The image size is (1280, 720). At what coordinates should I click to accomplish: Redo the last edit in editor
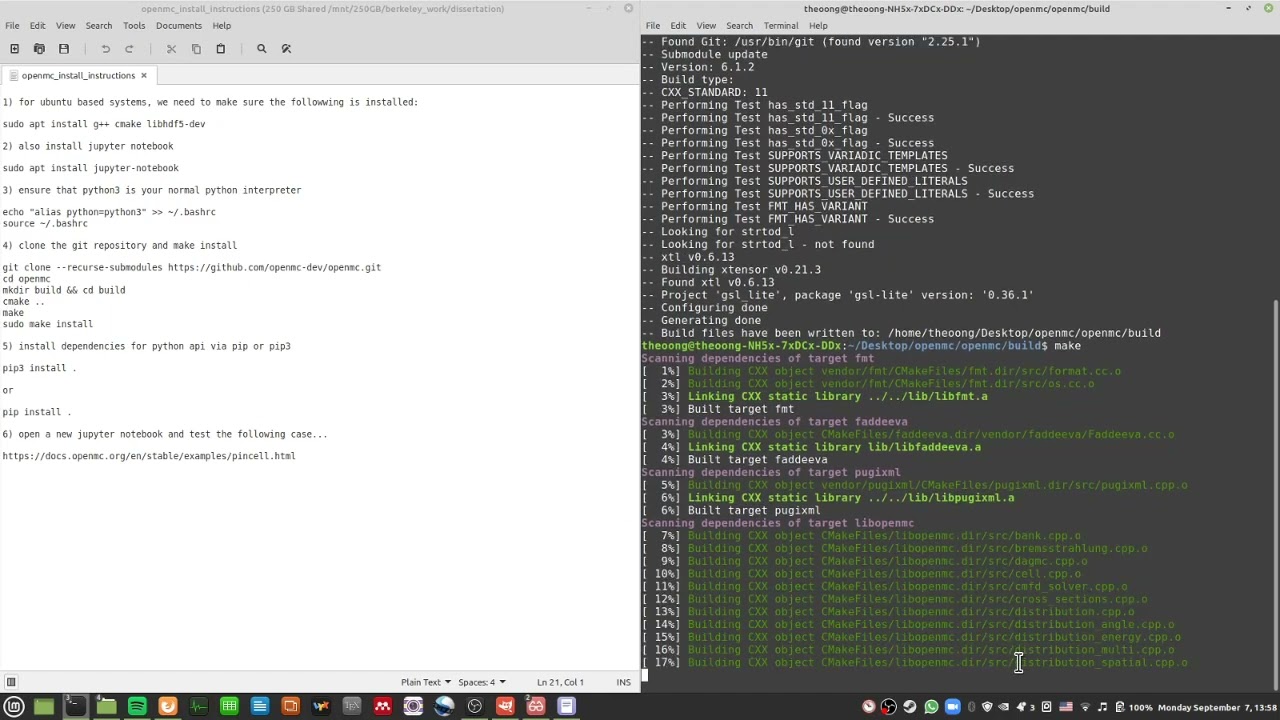click(129, 48)
